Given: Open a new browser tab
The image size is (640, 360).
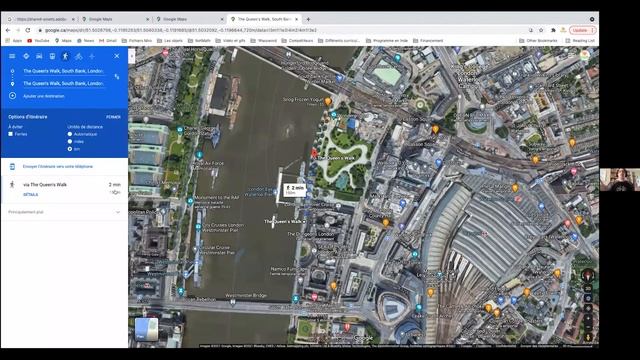Looking at the screenshot, I should pyautogui.click(x=308, y=19).
